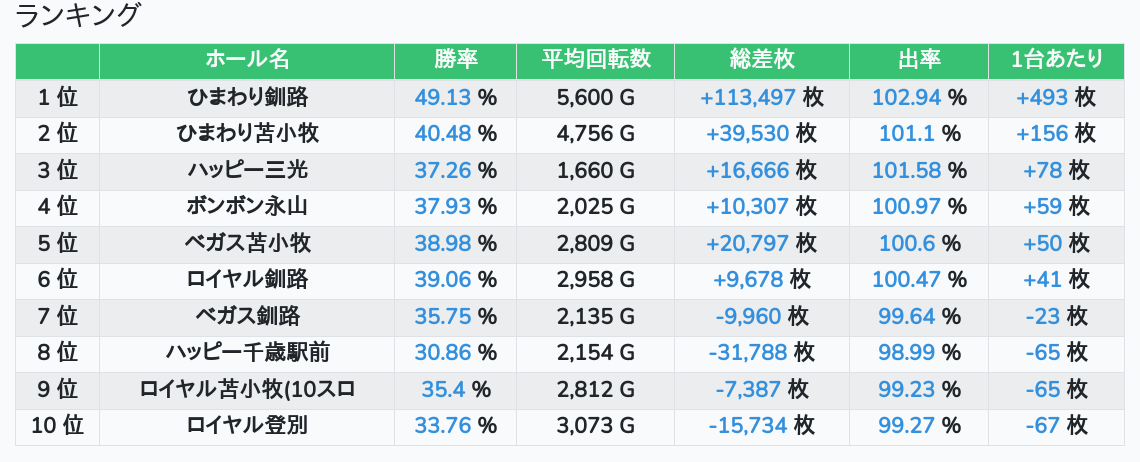Click the 平均回転数 column header
The width and height of the screenshot is (1140, 462).
[x=595, y=60]
